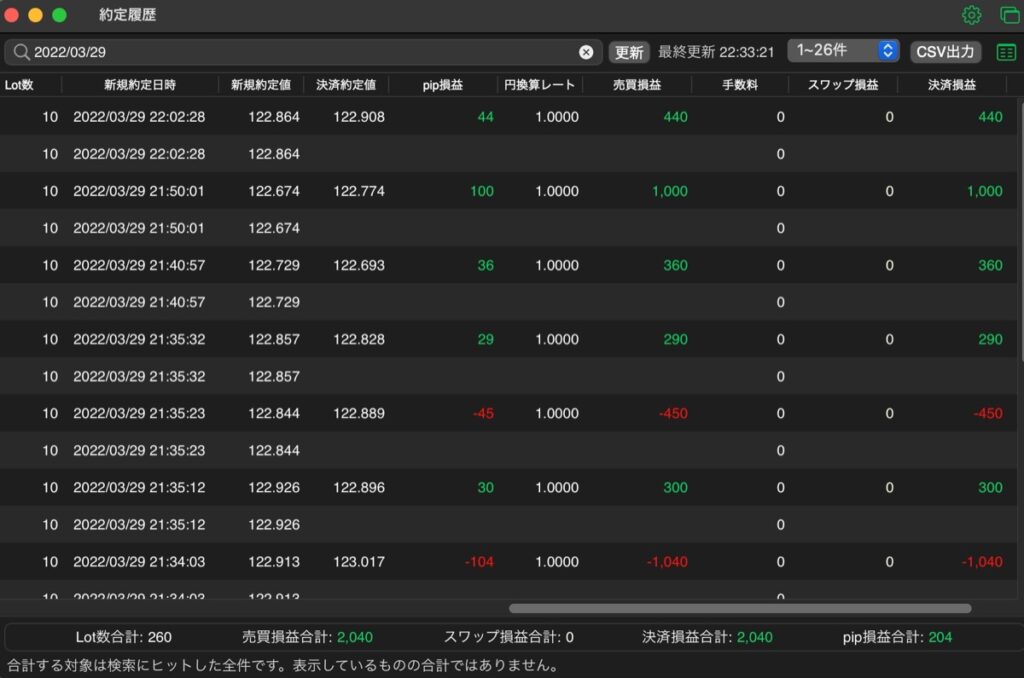Click the Lot数合計: 260 summary

click(123, 638)
